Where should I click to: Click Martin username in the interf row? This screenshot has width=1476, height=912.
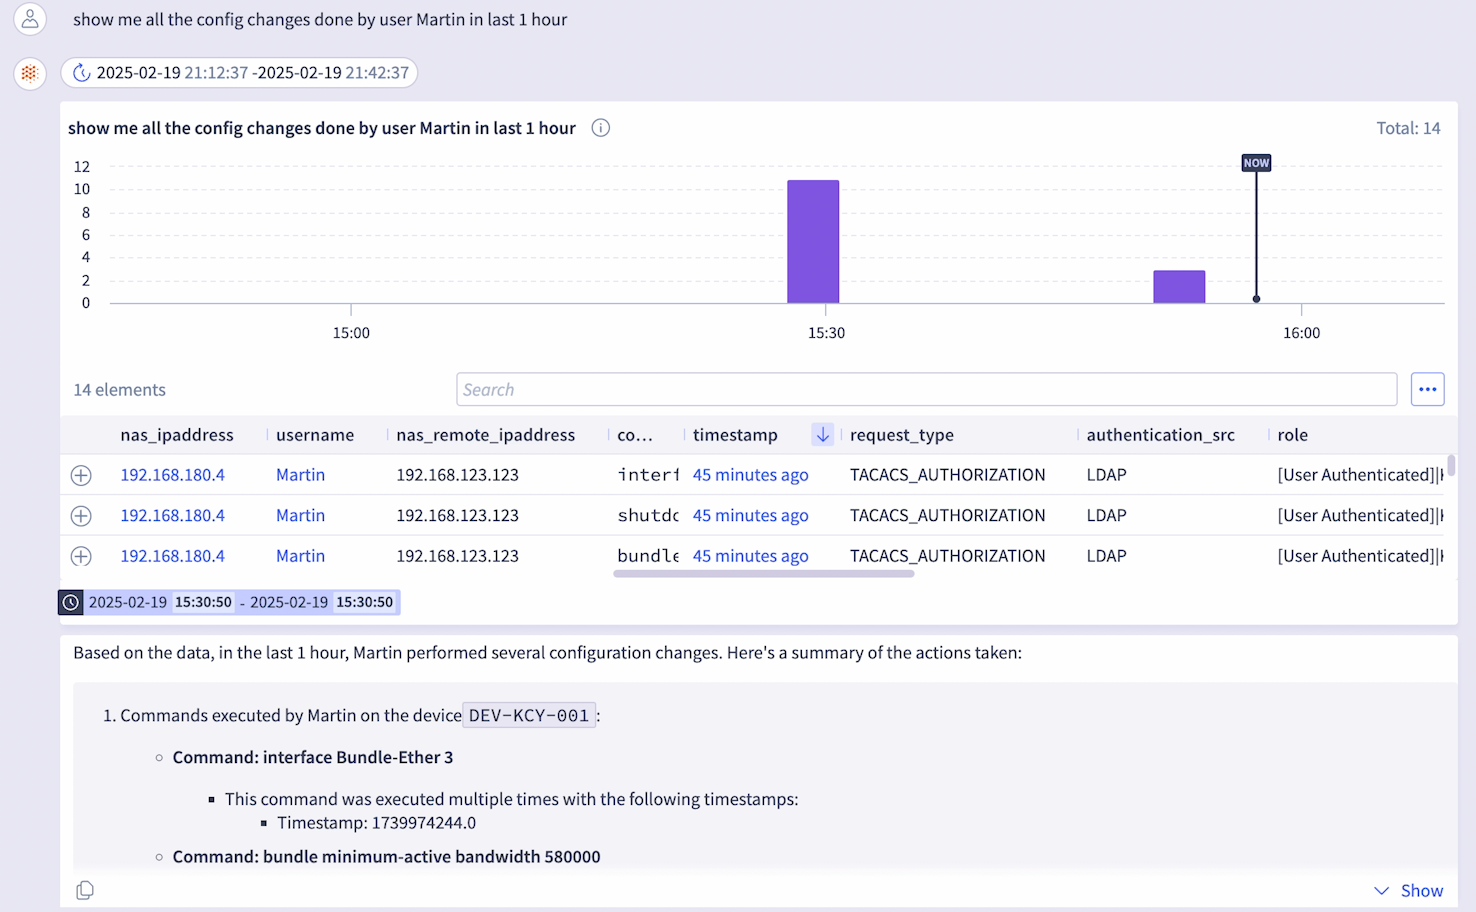(x=300, y=475)
